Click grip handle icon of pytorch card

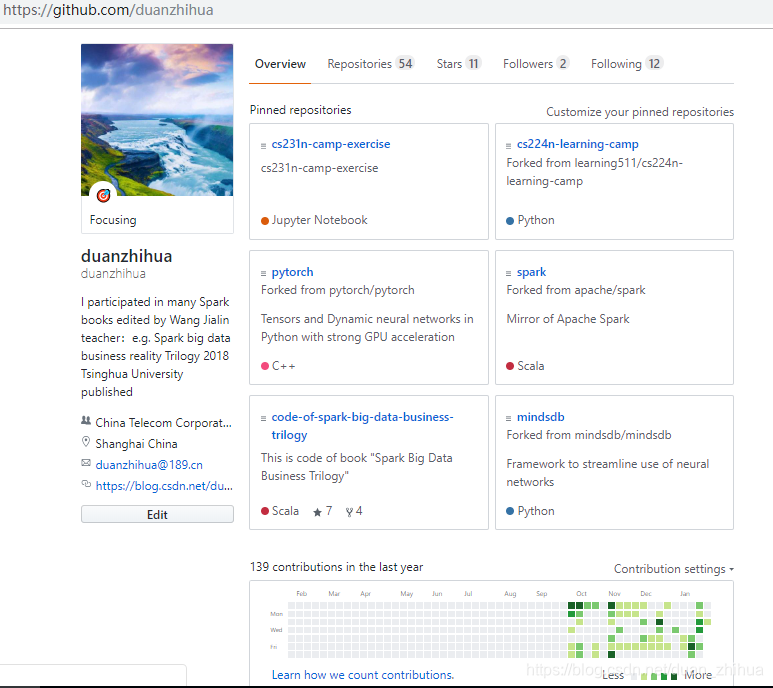(263, 274)
